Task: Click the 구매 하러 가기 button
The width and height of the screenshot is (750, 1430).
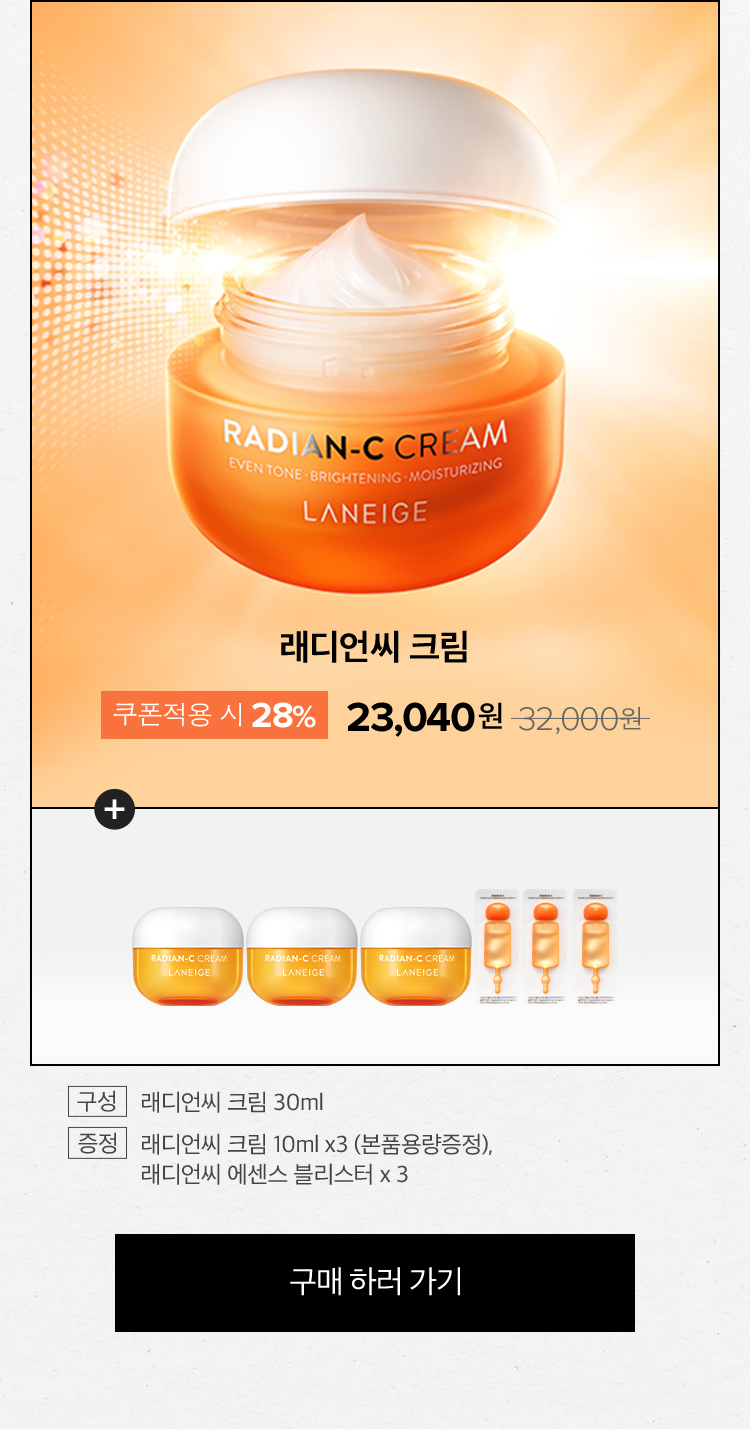Action: [375, 1282]
